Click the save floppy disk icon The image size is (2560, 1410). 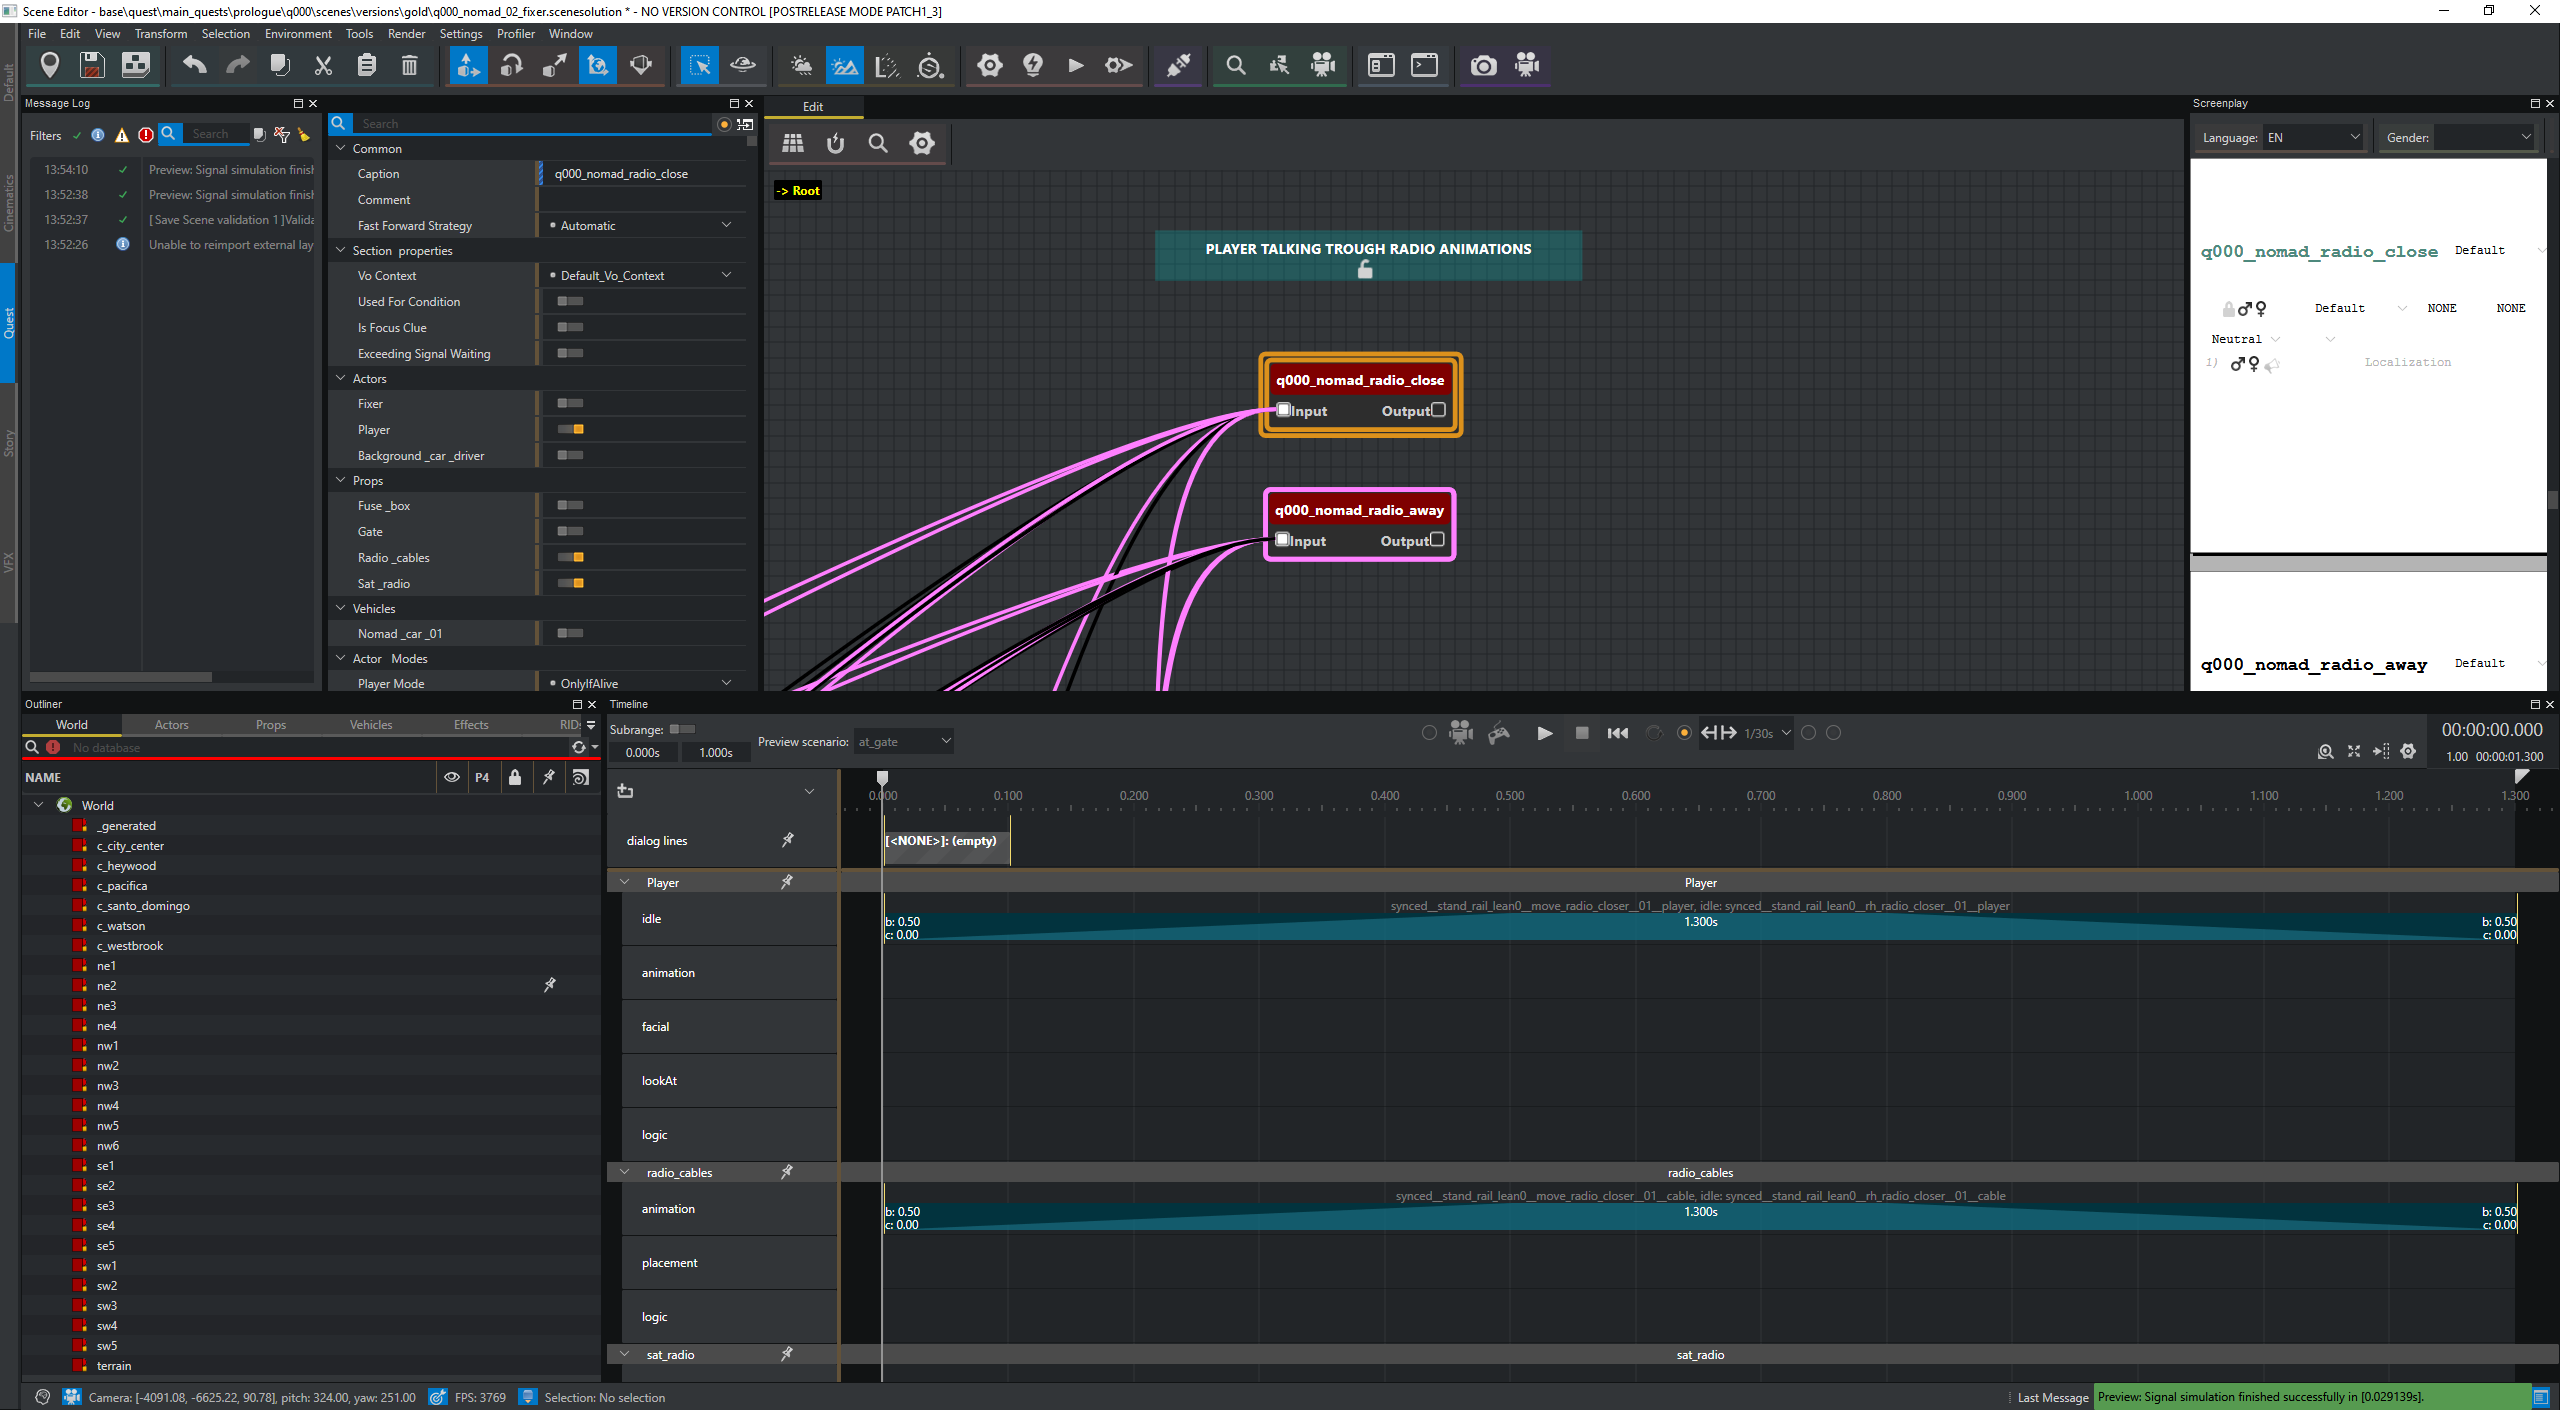(92, 66)
